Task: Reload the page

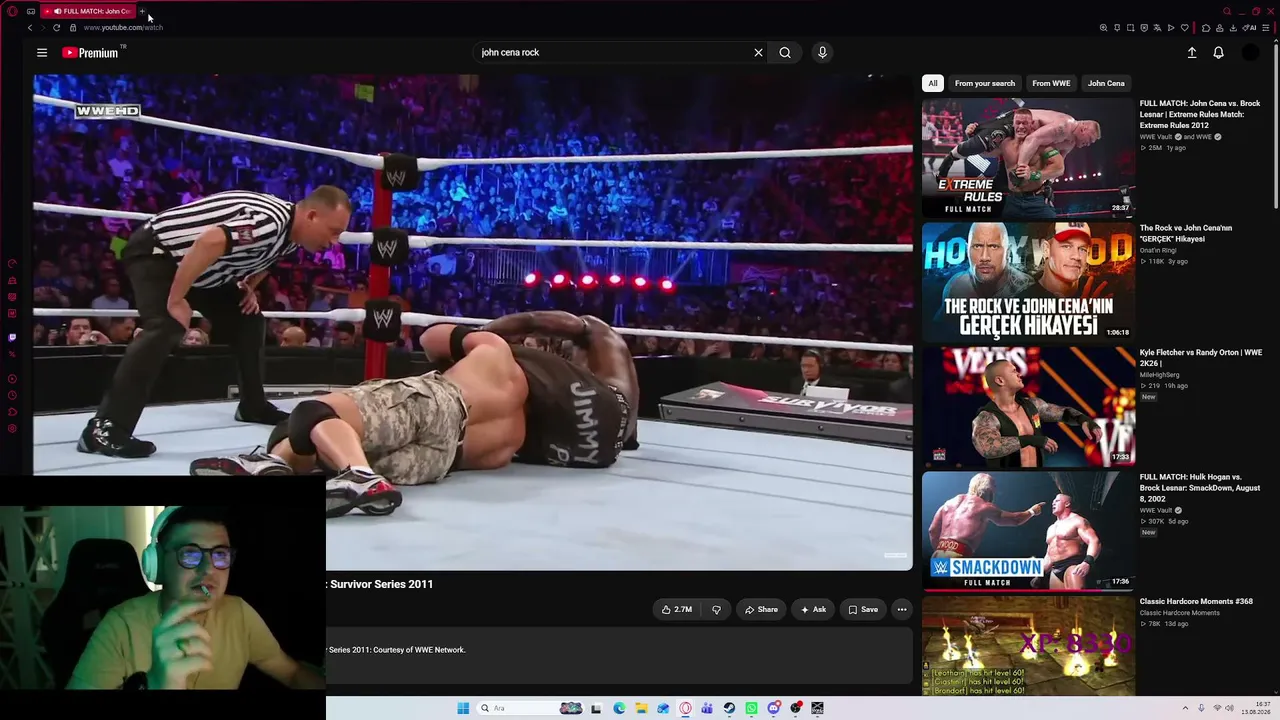Action: point(56,28)
